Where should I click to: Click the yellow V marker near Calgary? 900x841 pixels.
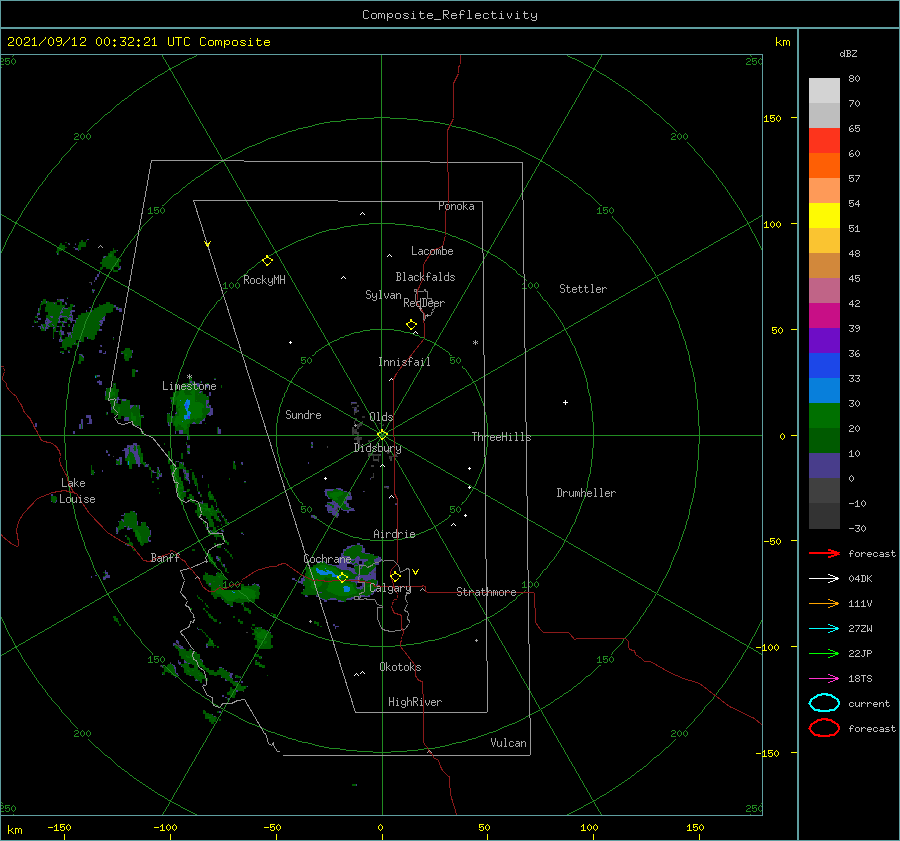click(x=415, y=572)
